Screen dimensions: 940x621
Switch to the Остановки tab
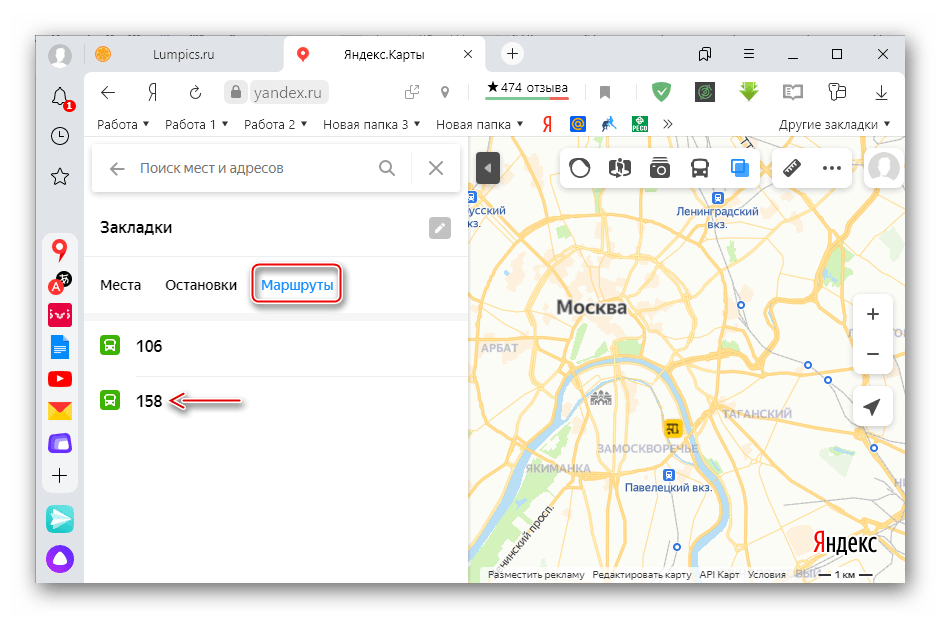(x=201, y=285)
